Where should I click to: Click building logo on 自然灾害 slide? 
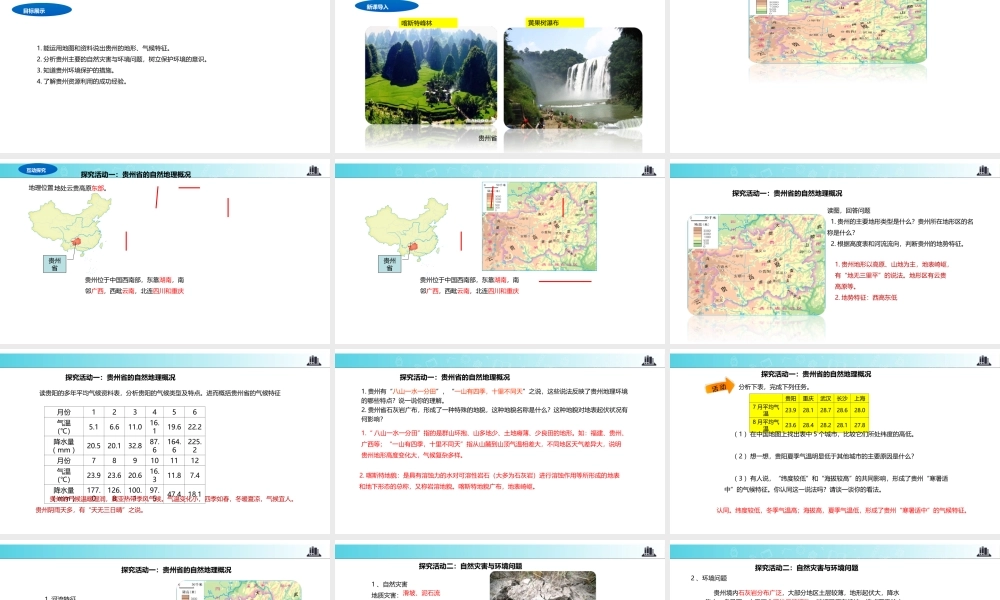(x=649, y=551)
